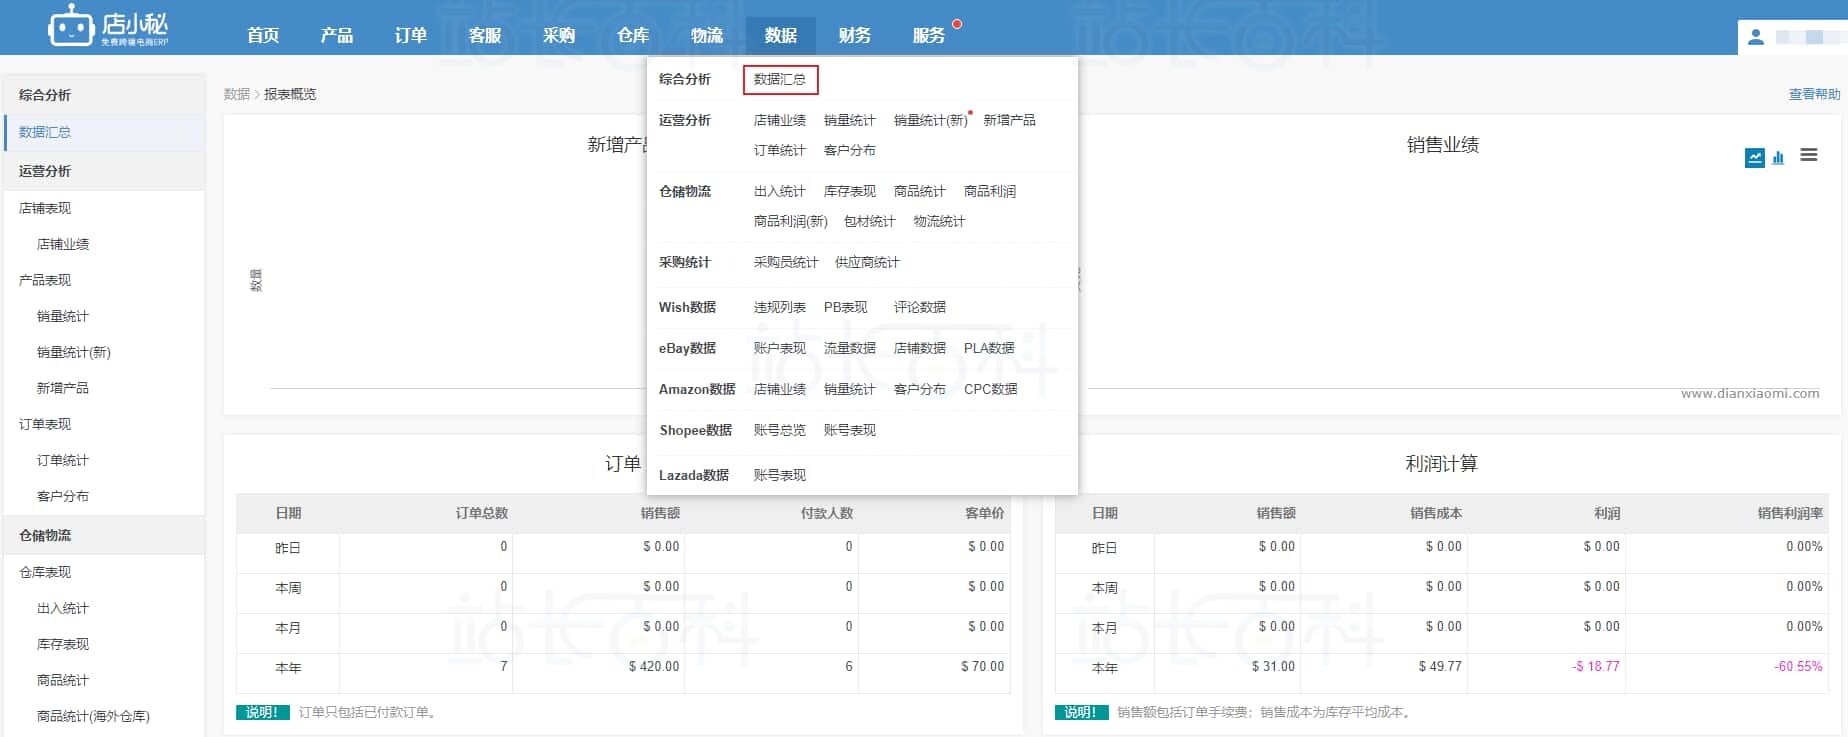This screenshot has height=737, width=1848.
Task: Collapse the 仓储物流 sidebar section header
Action: click(x=45, y=535)
